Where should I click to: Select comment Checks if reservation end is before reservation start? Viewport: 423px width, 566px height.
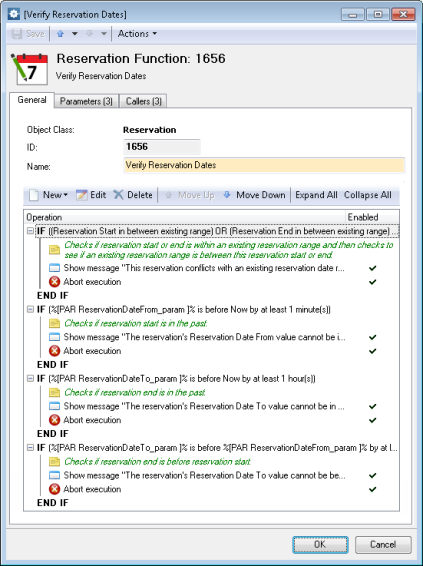click(157, 461)
